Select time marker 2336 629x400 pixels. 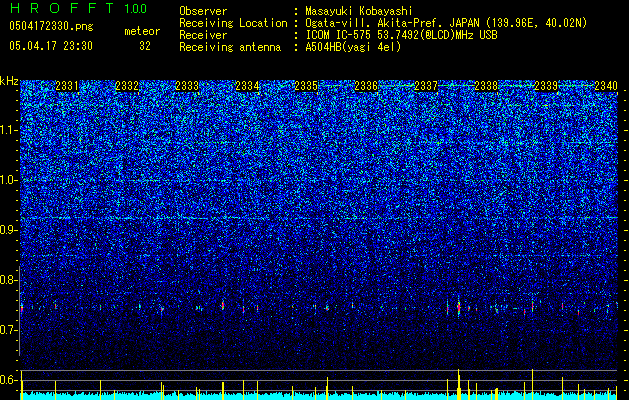coord(366,86)
